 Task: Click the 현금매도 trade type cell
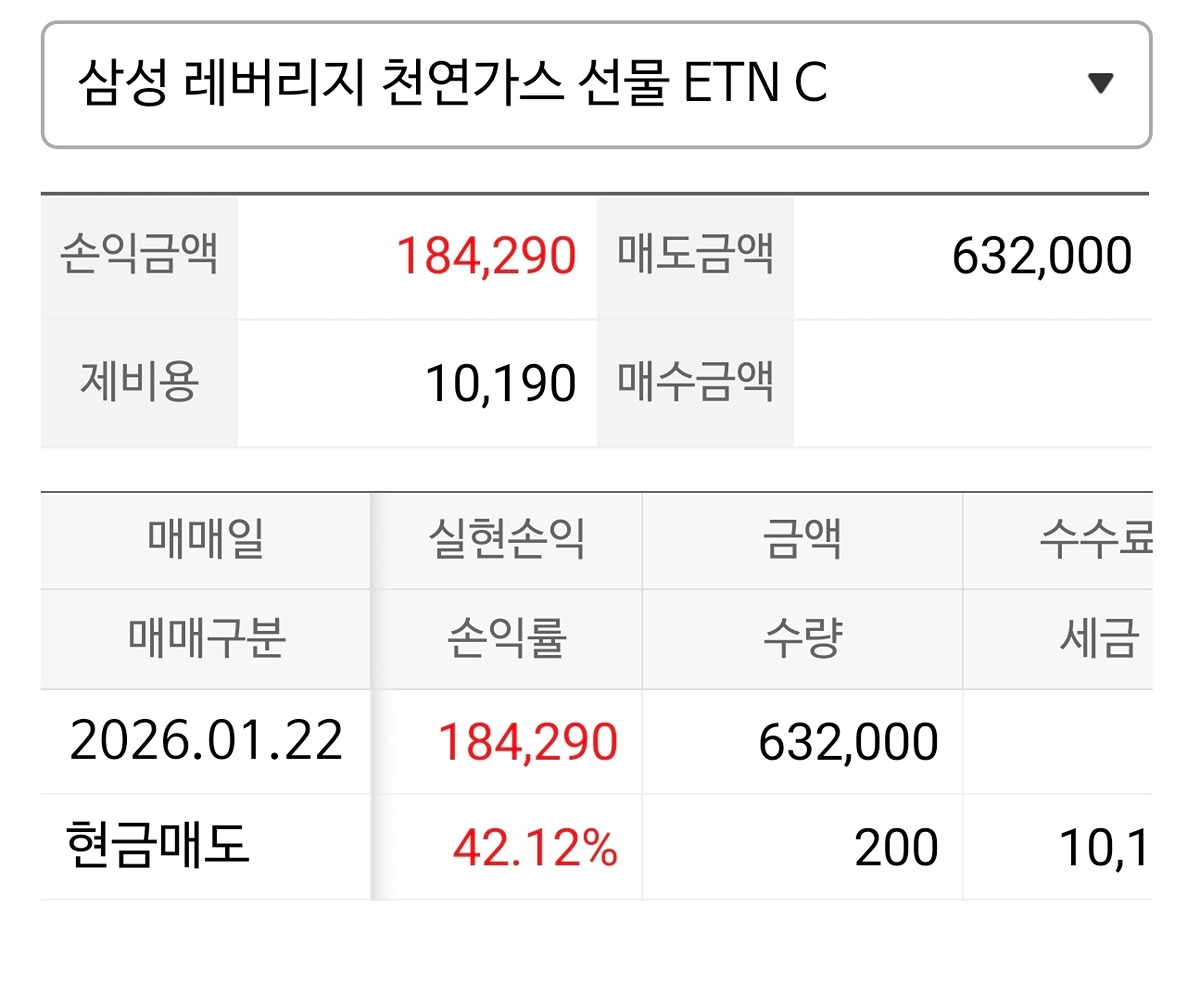pyautogui.click(x=156, y=847)
